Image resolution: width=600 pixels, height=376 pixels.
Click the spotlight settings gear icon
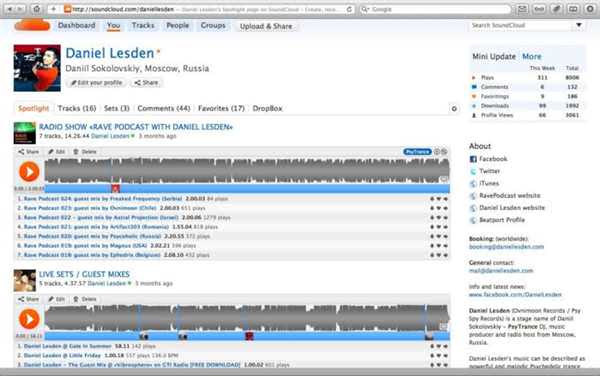point(454,109)
